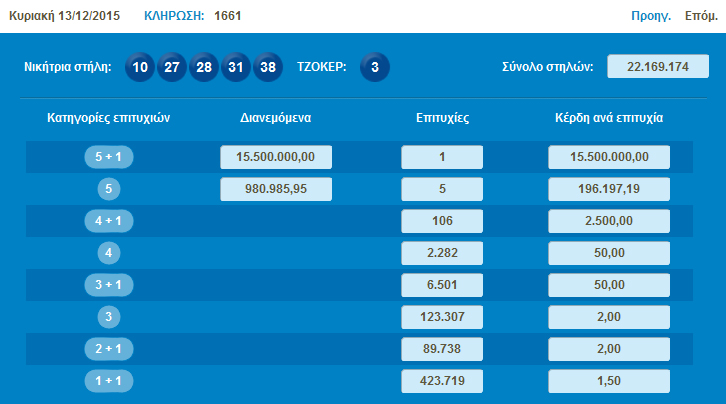Select the 3 + 1 category badge
This screenshot has height=404, width=726.
coord(109,285)
